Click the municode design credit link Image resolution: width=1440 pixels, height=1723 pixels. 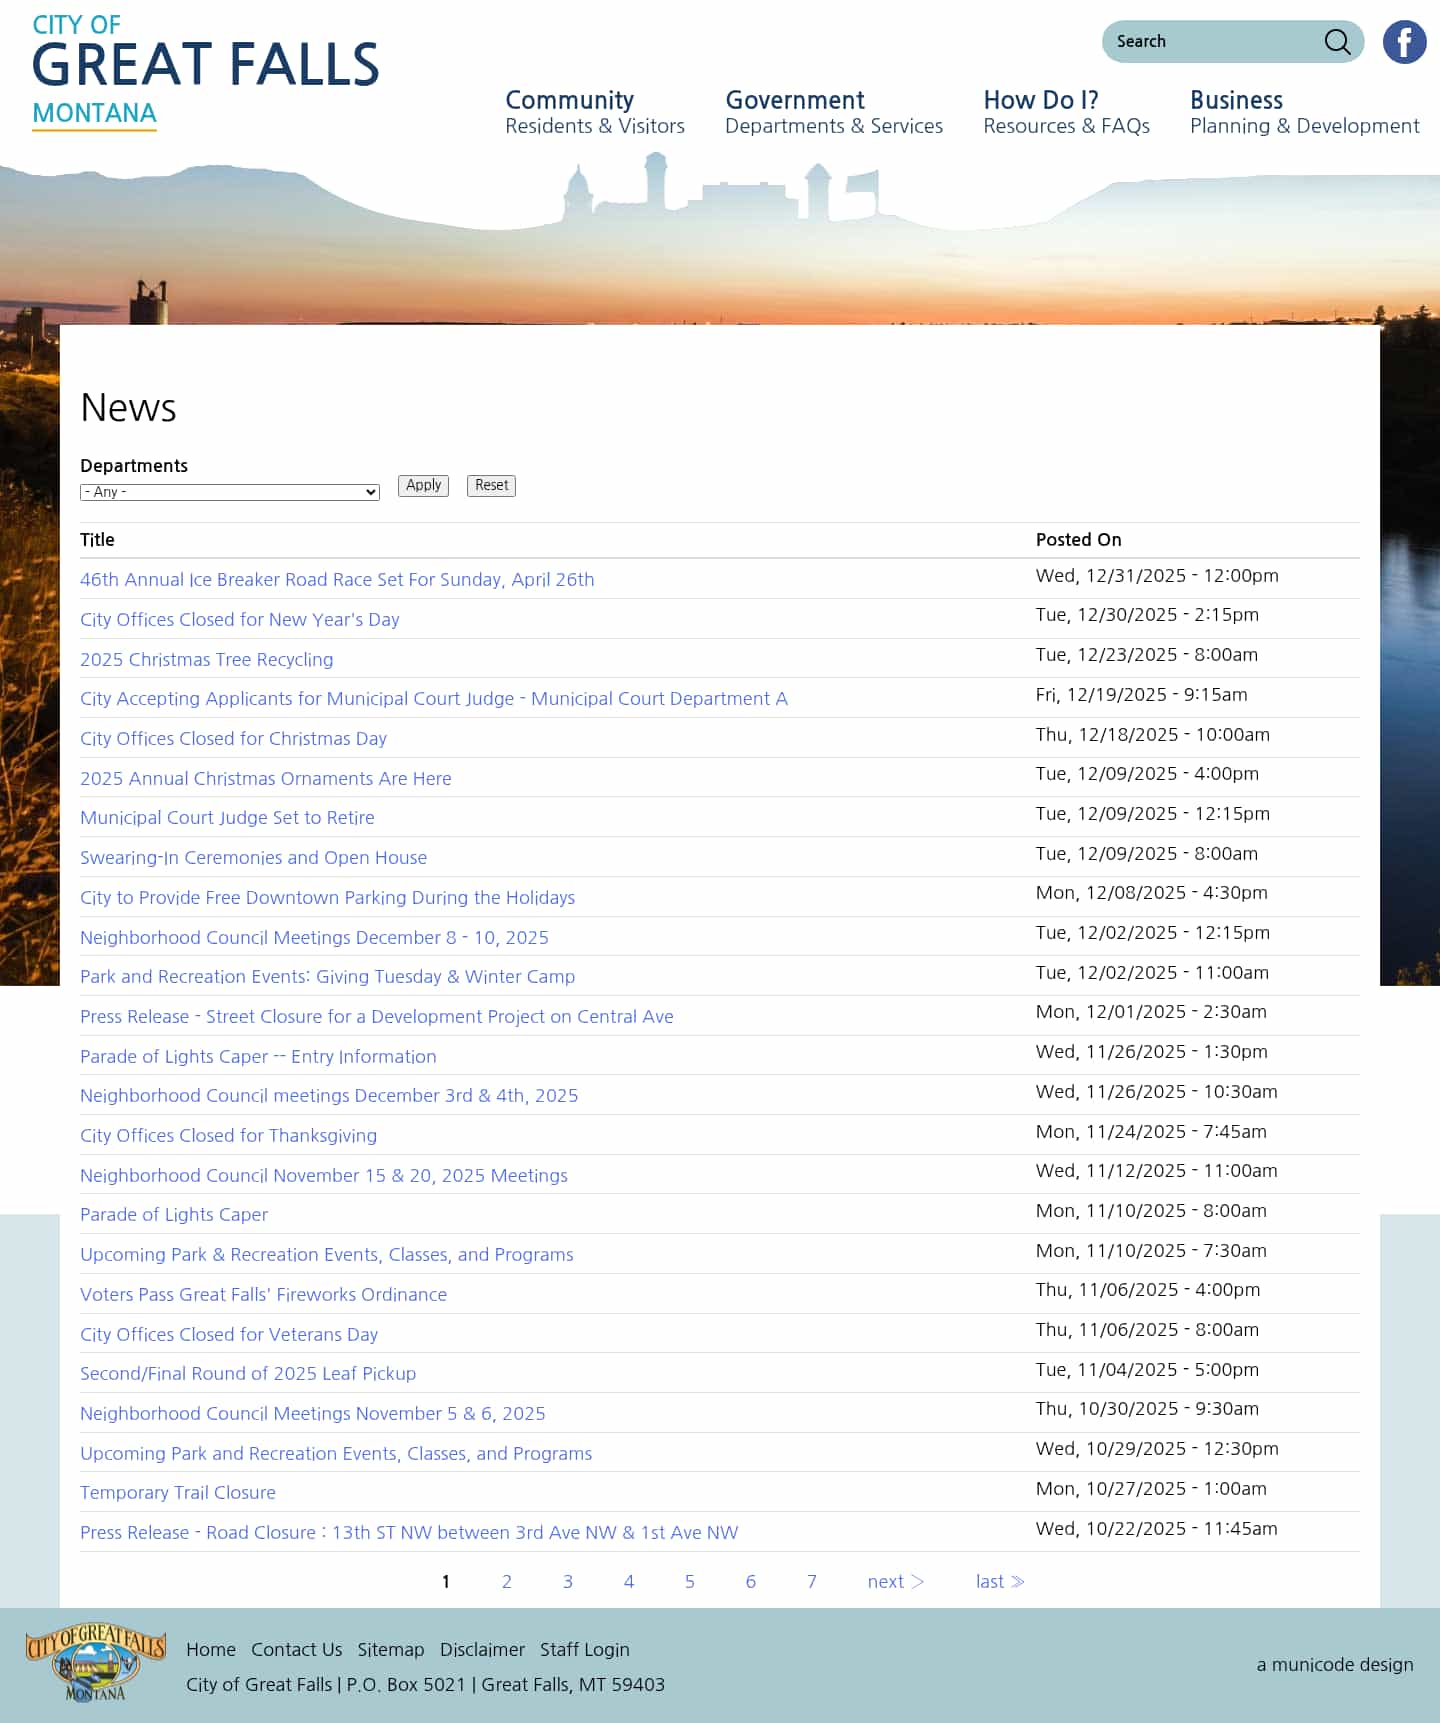pos(1335,1664)
